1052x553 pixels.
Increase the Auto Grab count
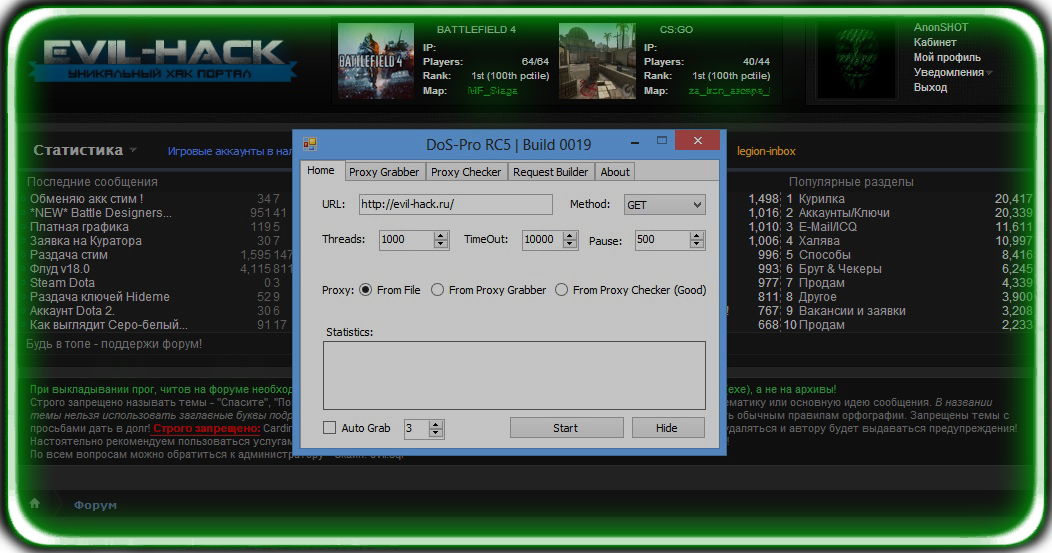tap(436, 424)
